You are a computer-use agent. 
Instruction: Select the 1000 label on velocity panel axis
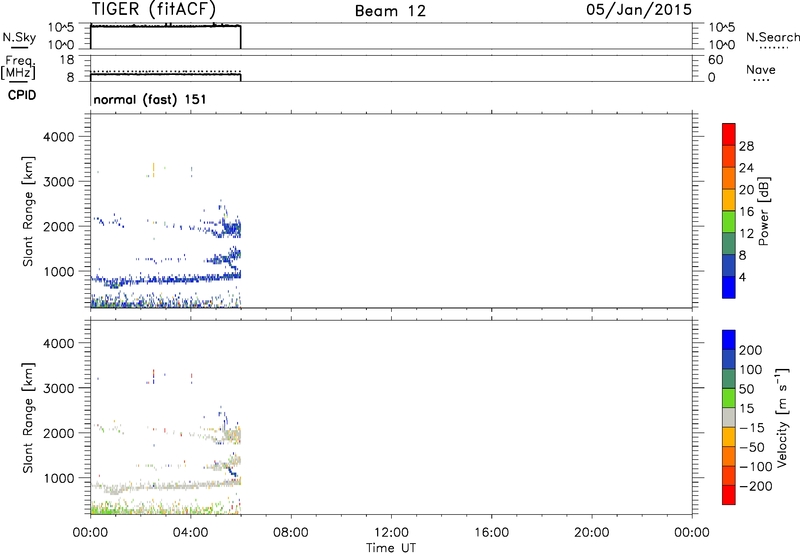pos(59,478)
